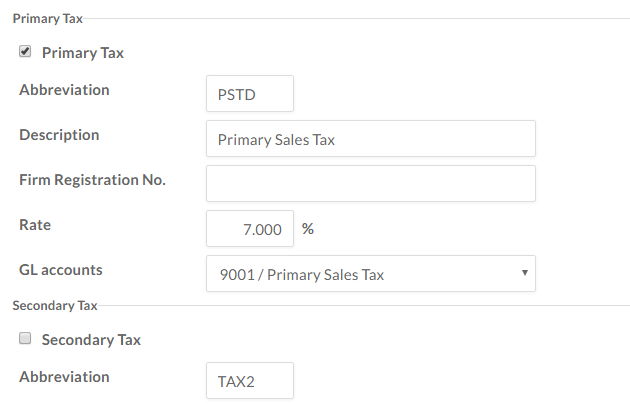Enable the Secondary Tax checkbox
The width and height of the screenshot is (630, 404).
[25, 339]
